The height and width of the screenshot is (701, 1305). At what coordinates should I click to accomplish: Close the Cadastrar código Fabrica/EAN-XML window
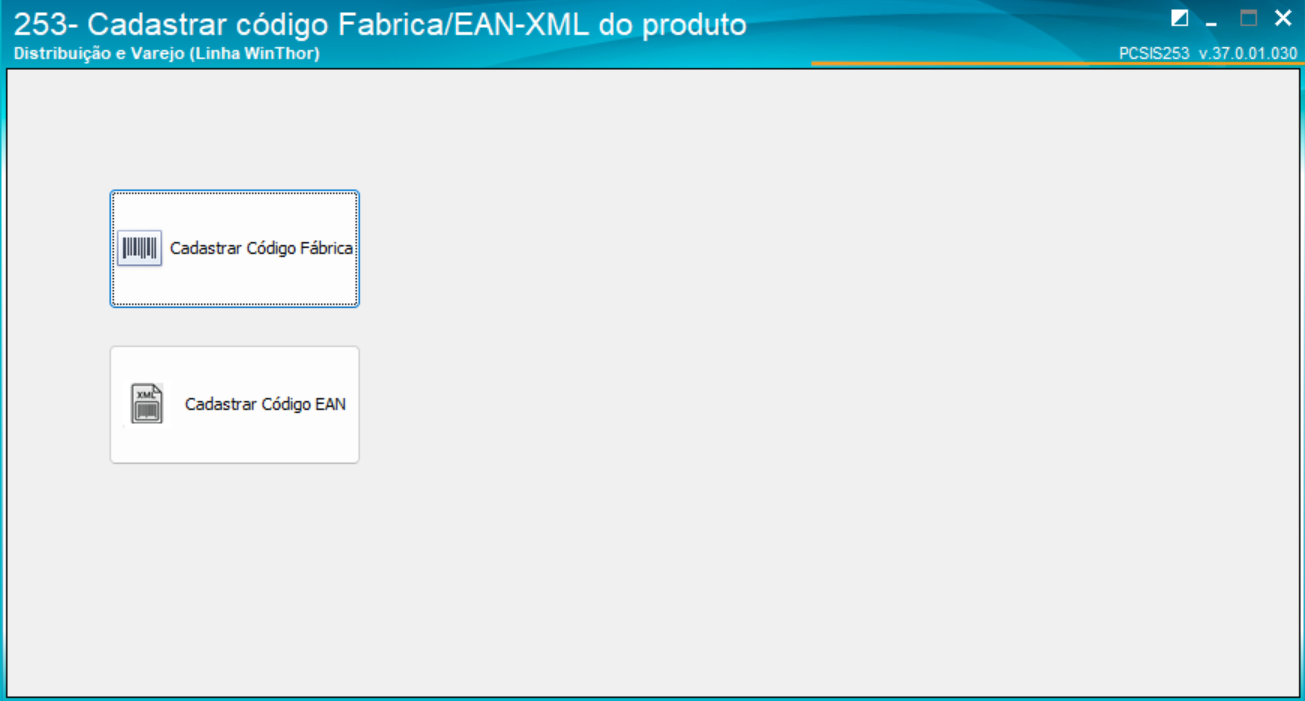pyautogui.click(x=1283, y=18)
